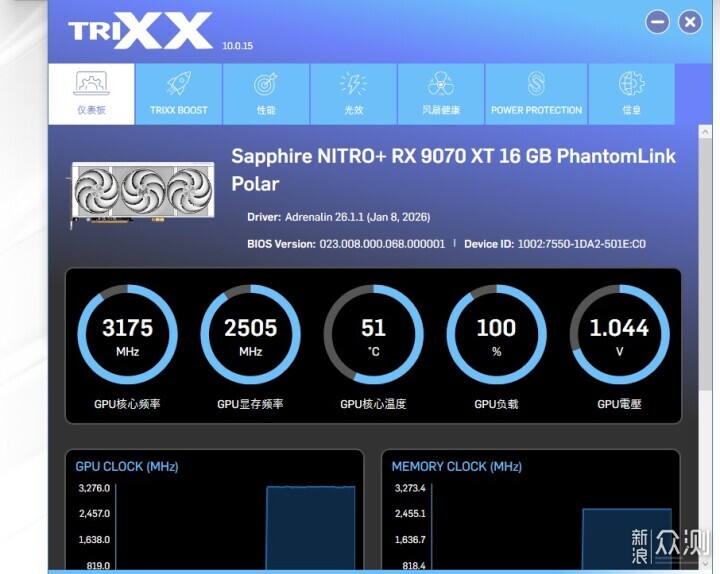Open the POWER PROTECTION tab
Viewport: 720px width, 574px height.
click(x=536, y=94)
